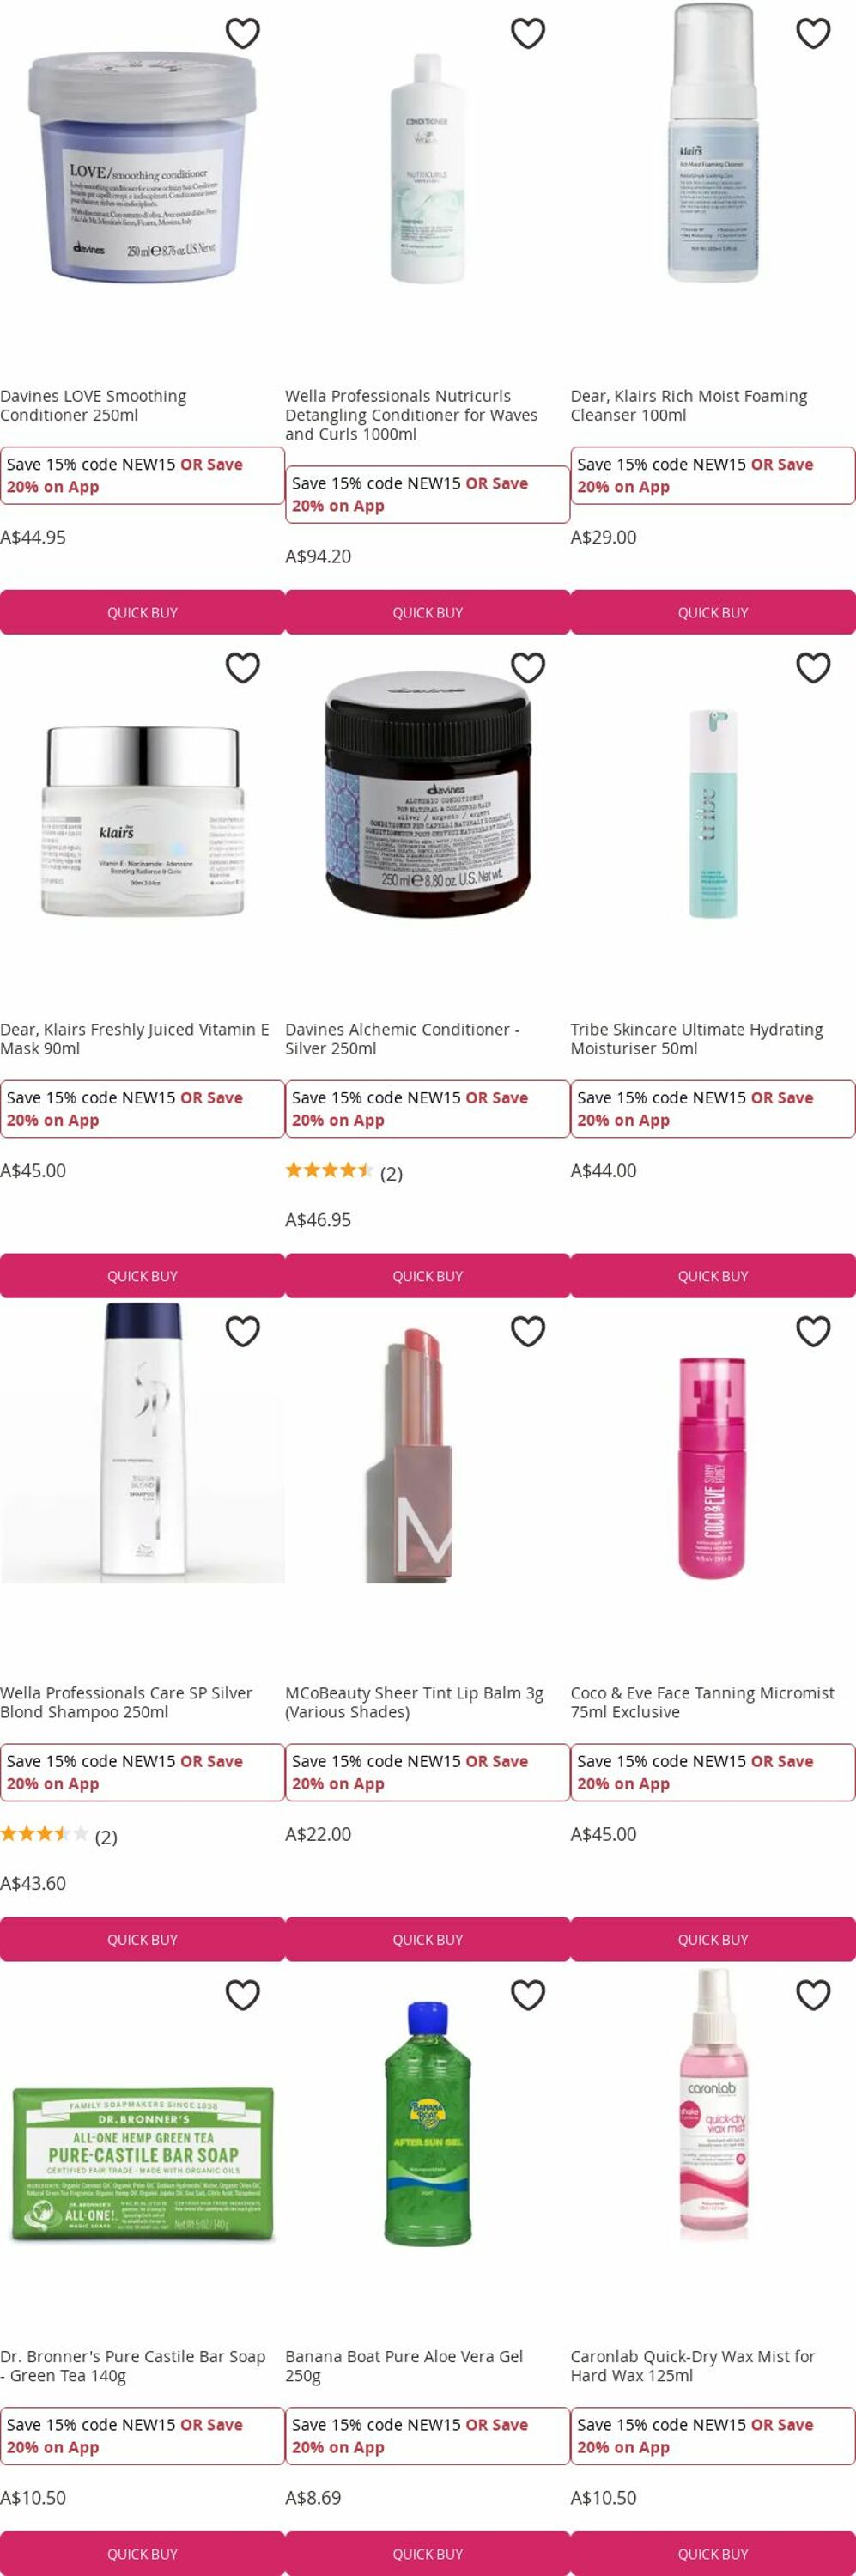
Task: Wishlist the Klairs Freshly Juiced Vitamin E Mask
Action: [243, 668]
